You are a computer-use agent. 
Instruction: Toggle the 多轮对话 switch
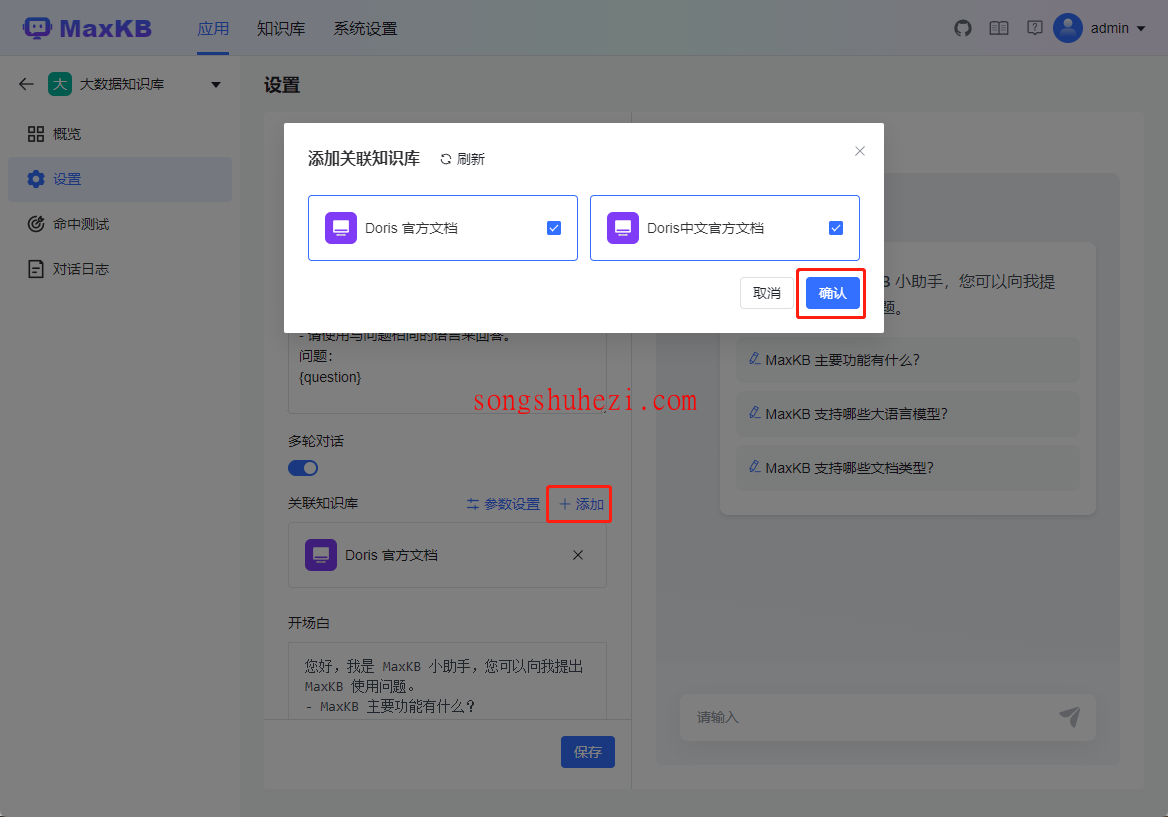[x=303, y=468]
